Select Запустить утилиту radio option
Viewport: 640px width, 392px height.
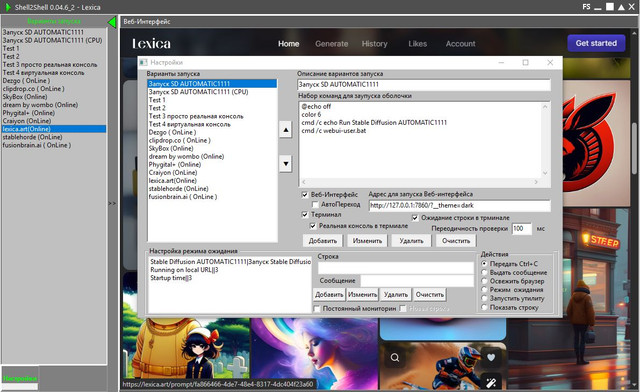click(484, 298)
